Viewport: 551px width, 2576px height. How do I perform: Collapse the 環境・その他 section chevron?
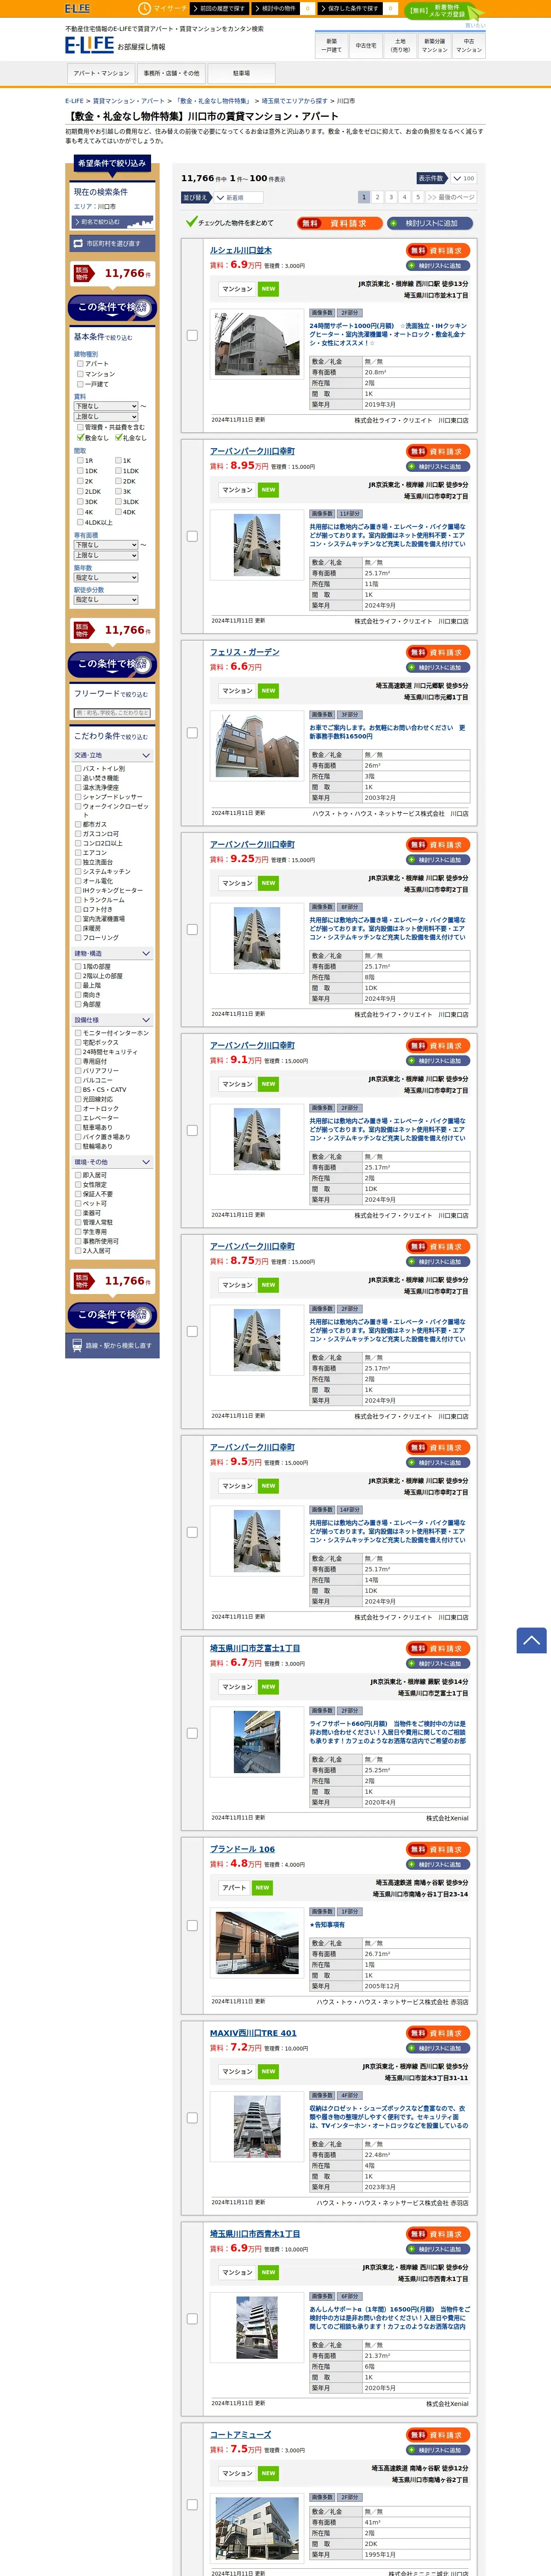146,1162
